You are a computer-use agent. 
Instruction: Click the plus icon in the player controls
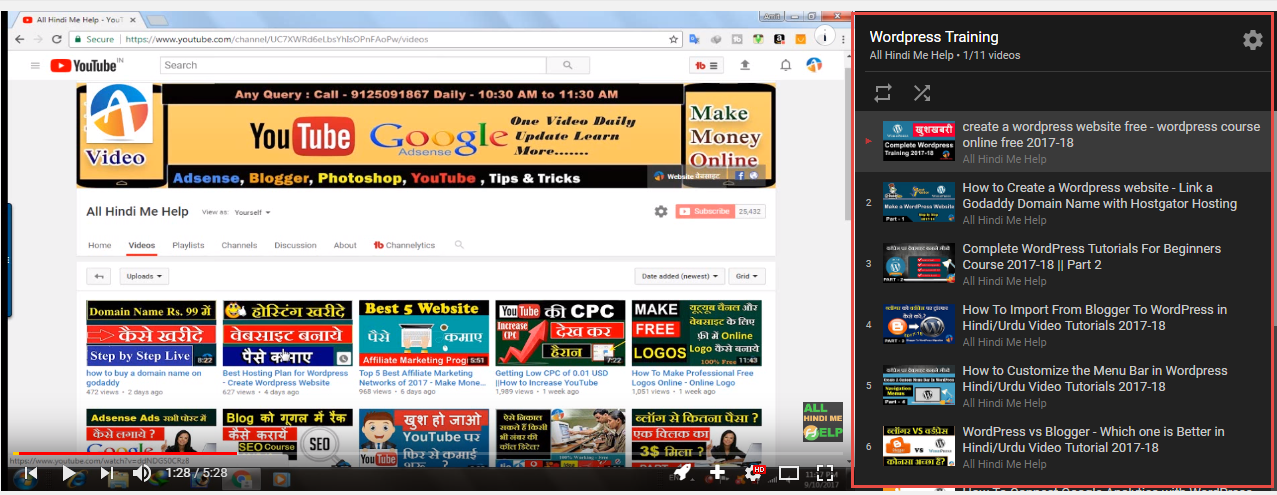(718, 473)
